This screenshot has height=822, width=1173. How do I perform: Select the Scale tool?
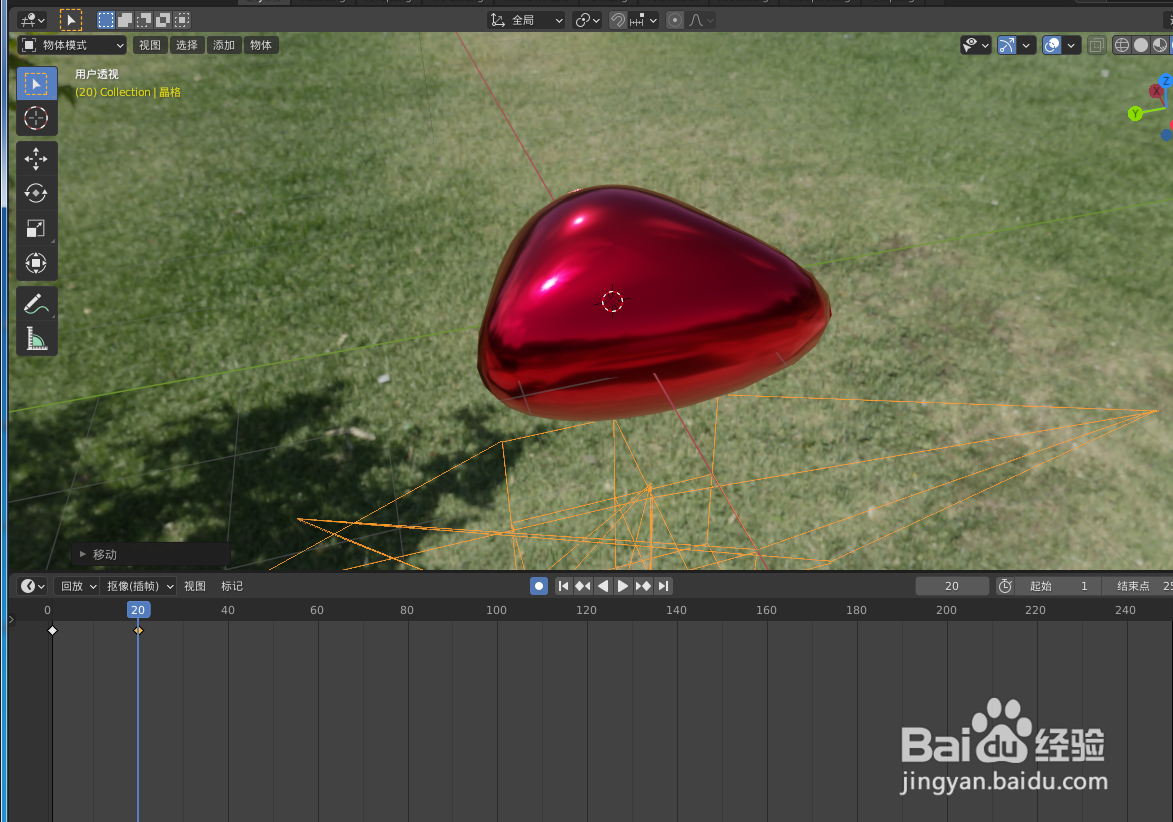(x=36, y=228)
